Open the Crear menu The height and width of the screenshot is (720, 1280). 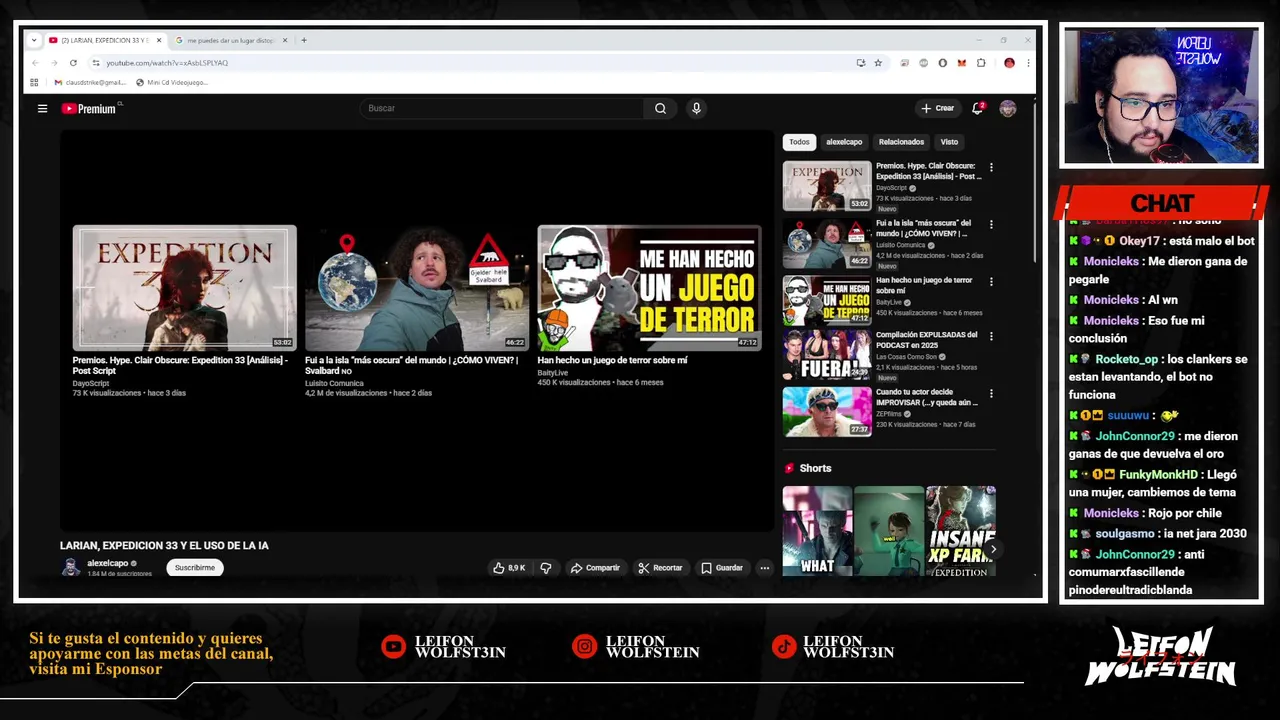(x=938, y=108)
